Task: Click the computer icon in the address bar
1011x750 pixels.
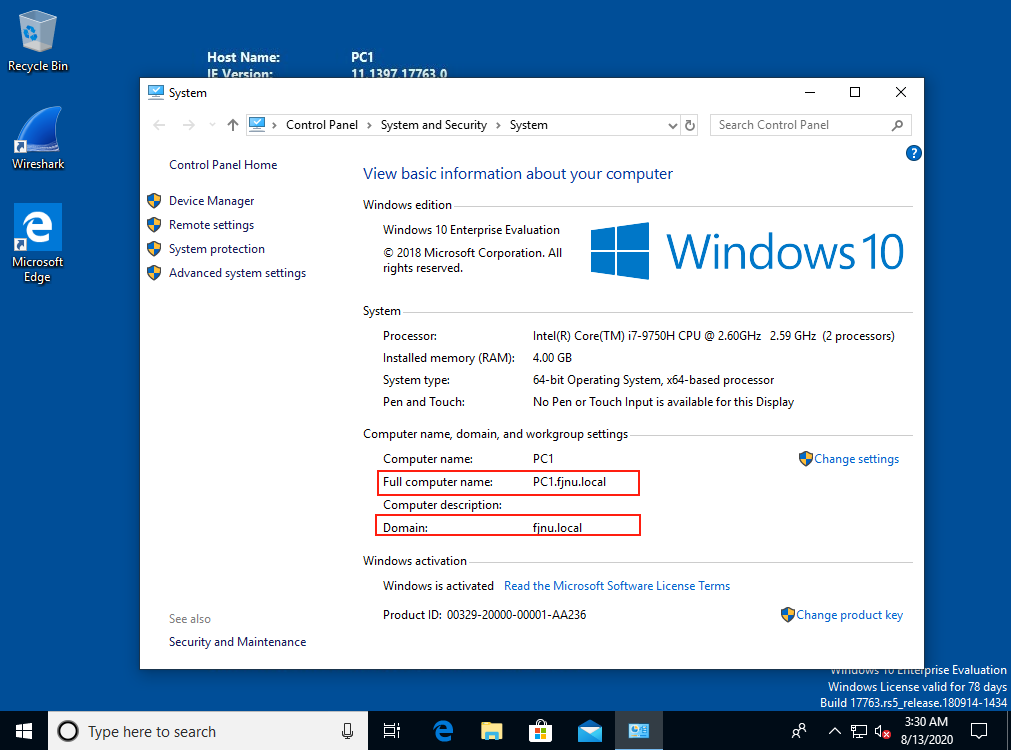Action: coord(257,124)
